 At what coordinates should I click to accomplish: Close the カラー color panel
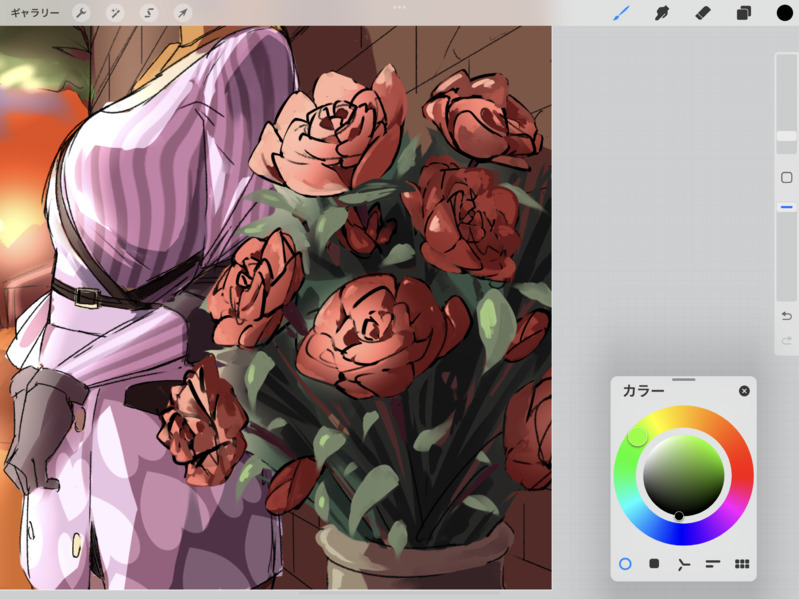(x=744, y=391)
